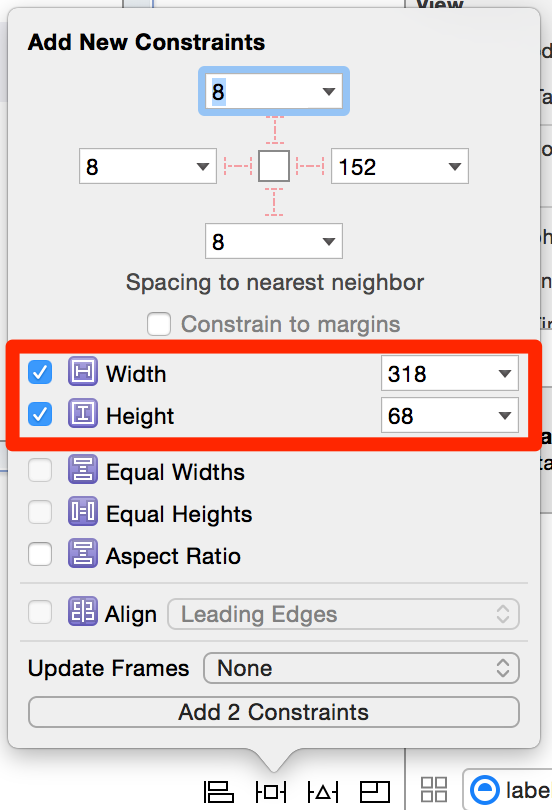
Task: Uncheck the Height constraint checkbox
Action: coord(40,414)
